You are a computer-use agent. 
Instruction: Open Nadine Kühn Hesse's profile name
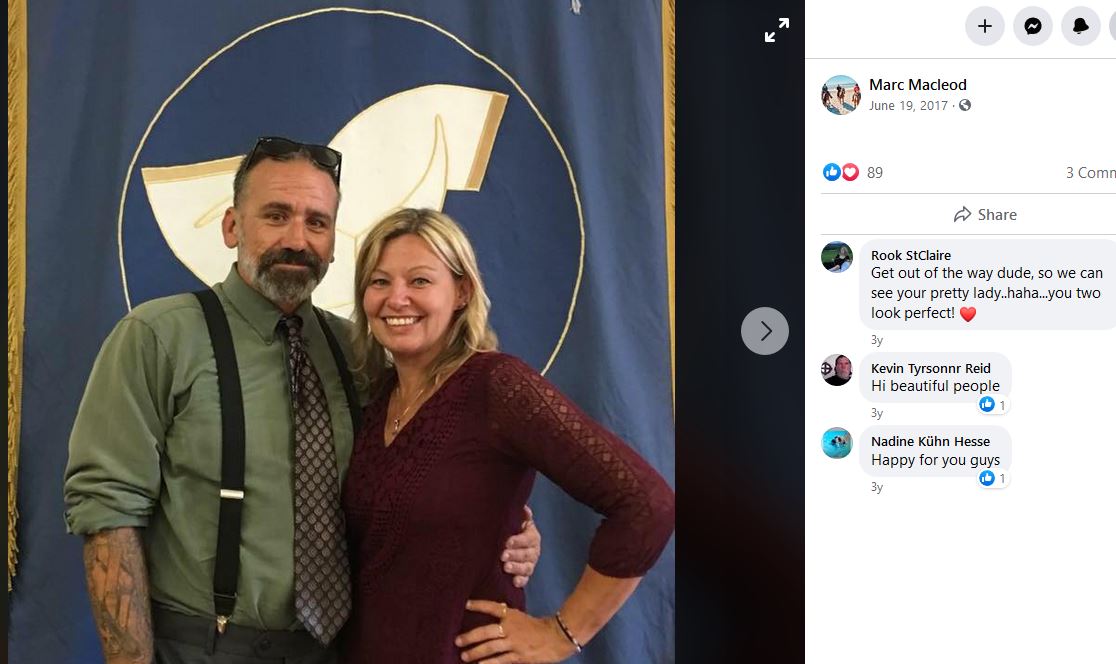(x=930, y=441)
